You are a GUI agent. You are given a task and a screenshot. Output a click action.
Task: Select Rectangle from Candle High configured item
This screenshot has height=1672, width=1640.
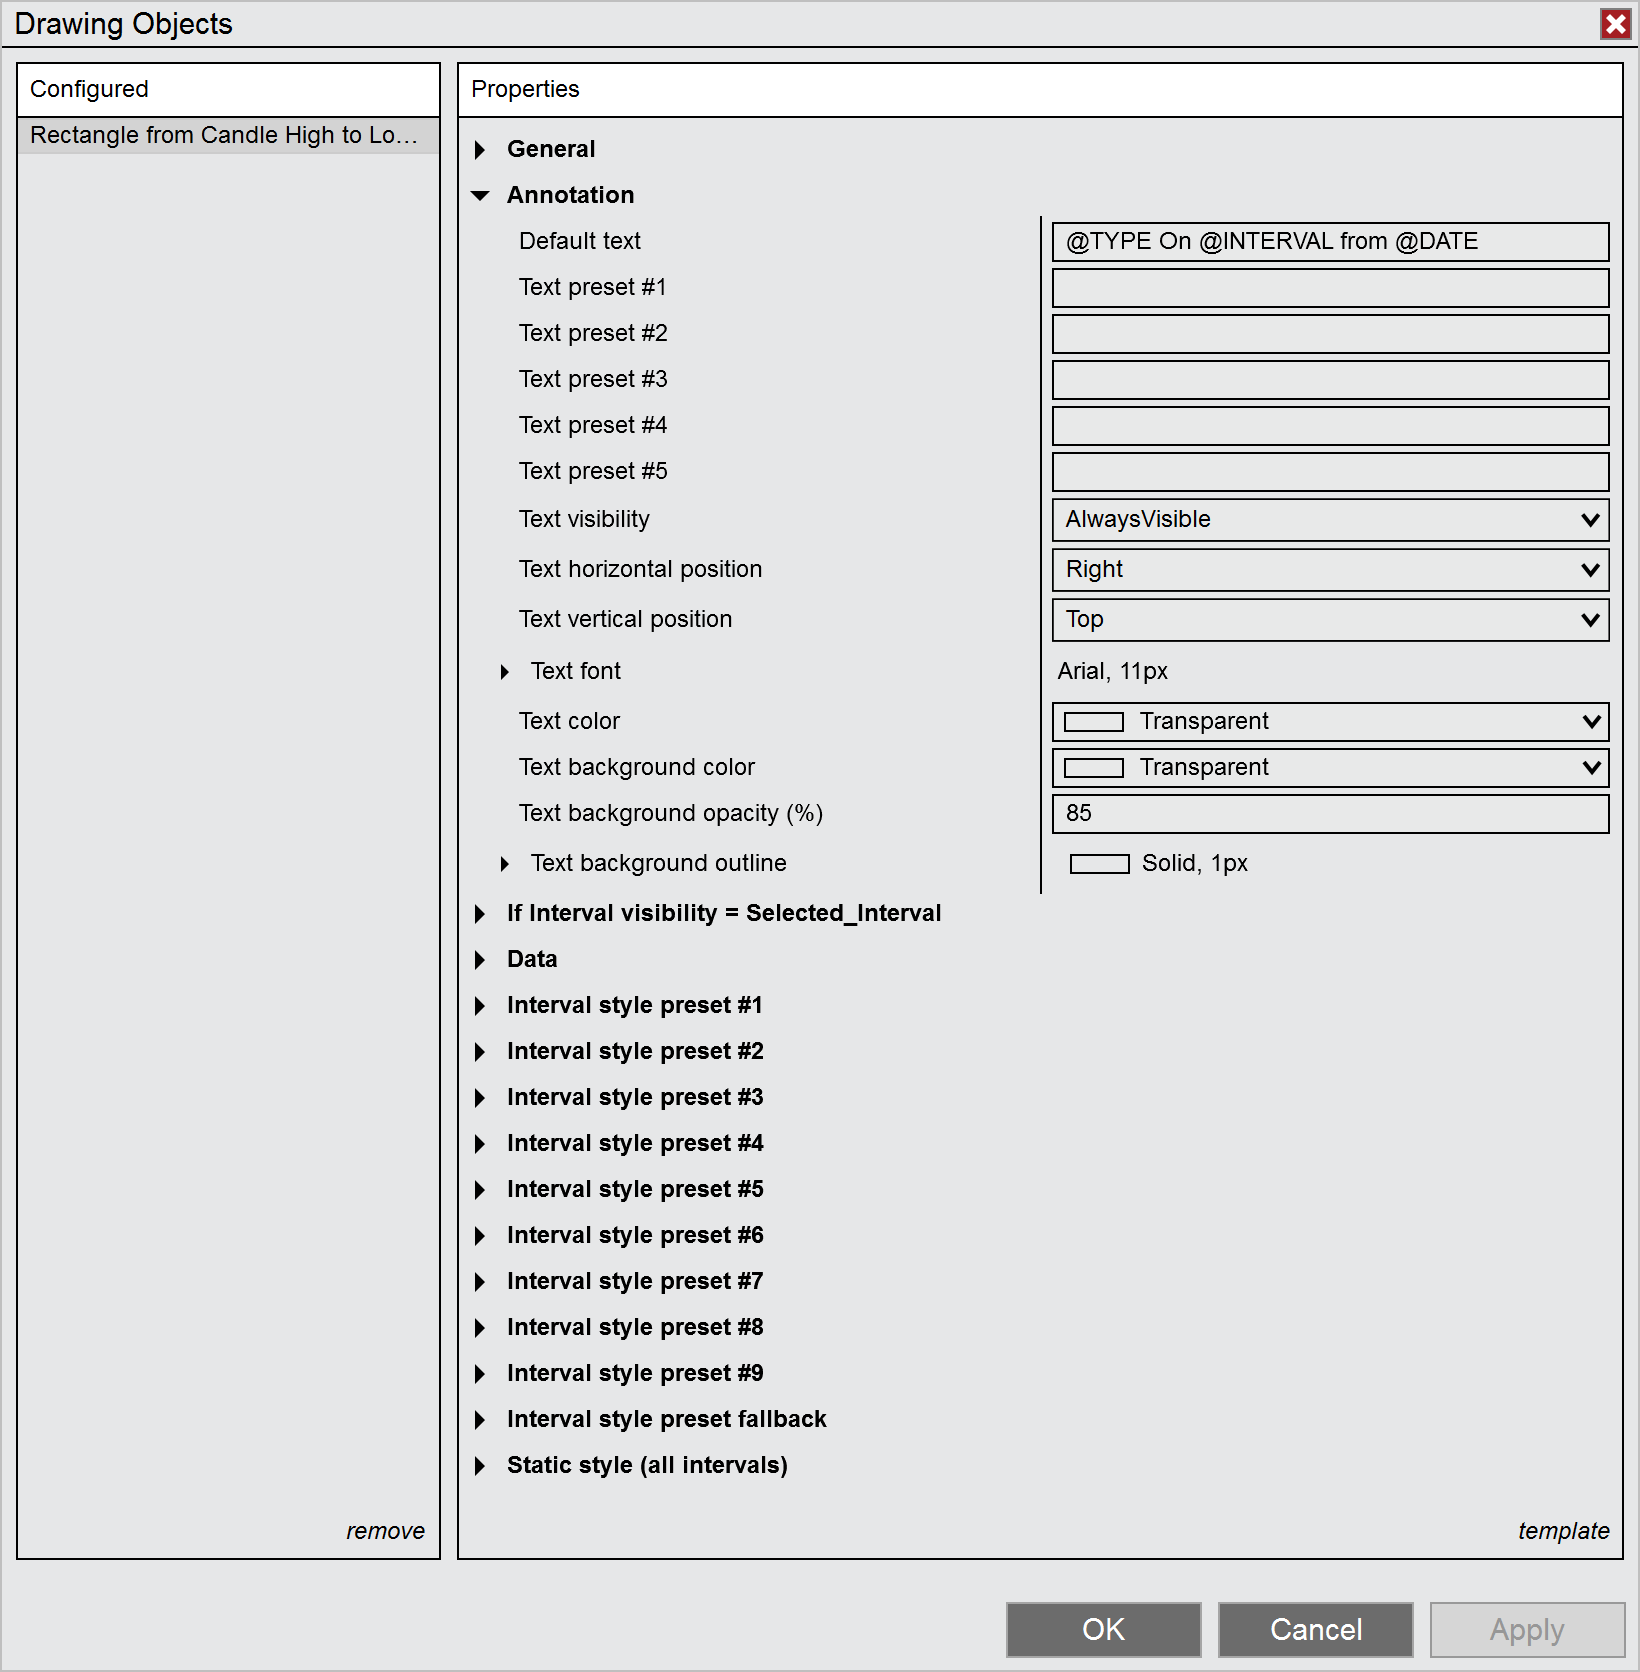tap(224, 135)
